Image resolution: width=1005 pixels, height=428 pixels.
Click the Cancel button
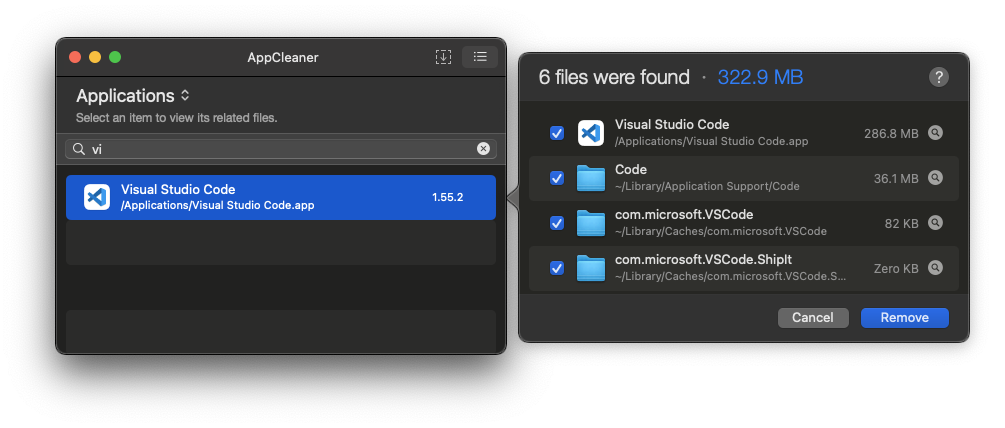pyautogui.click(x=813, y=318)
